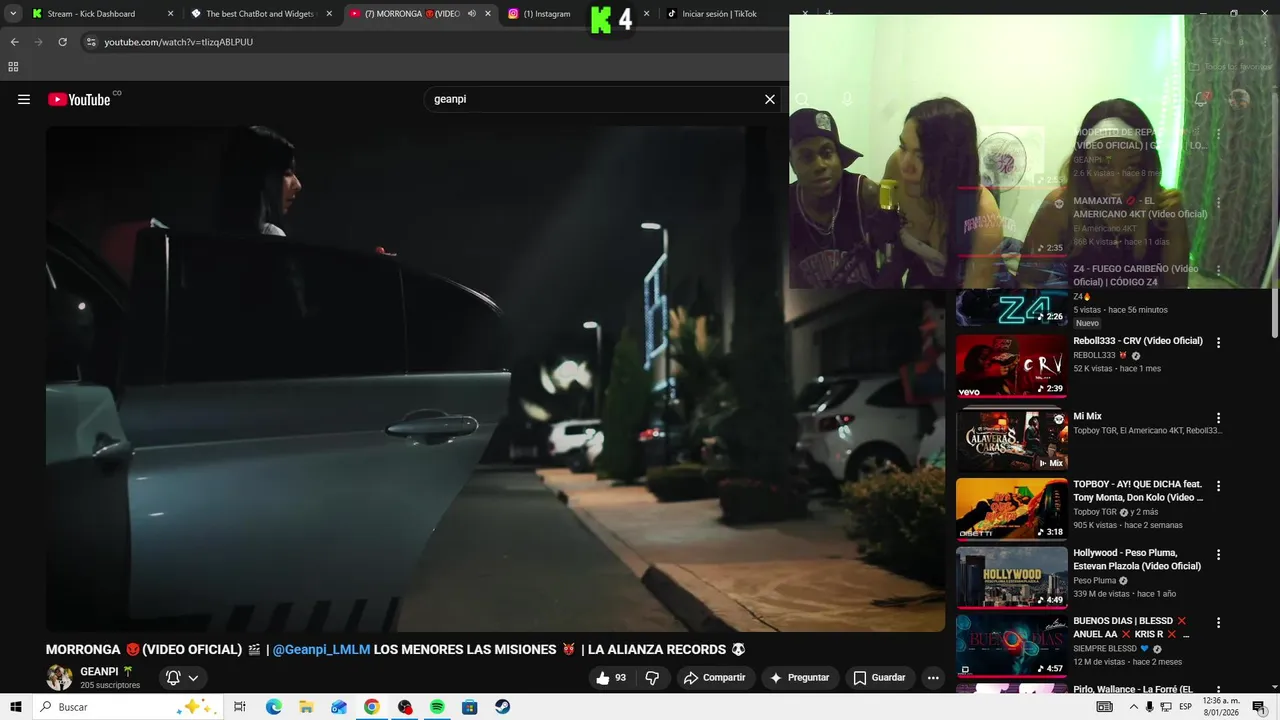
Task: Open options menu for Mi Mix
Action: (x=1218, y=418)
